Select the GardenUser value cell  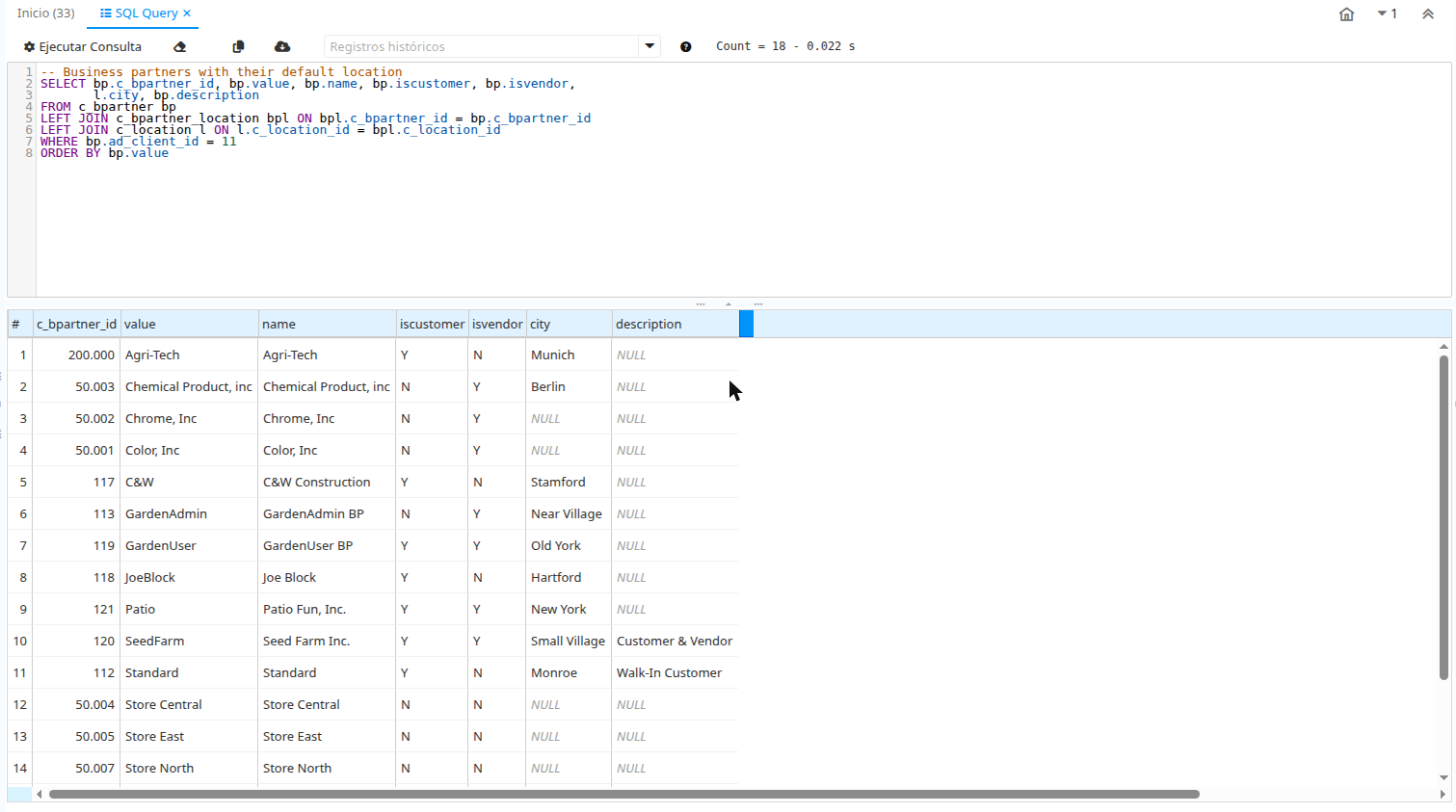[190, 546]
